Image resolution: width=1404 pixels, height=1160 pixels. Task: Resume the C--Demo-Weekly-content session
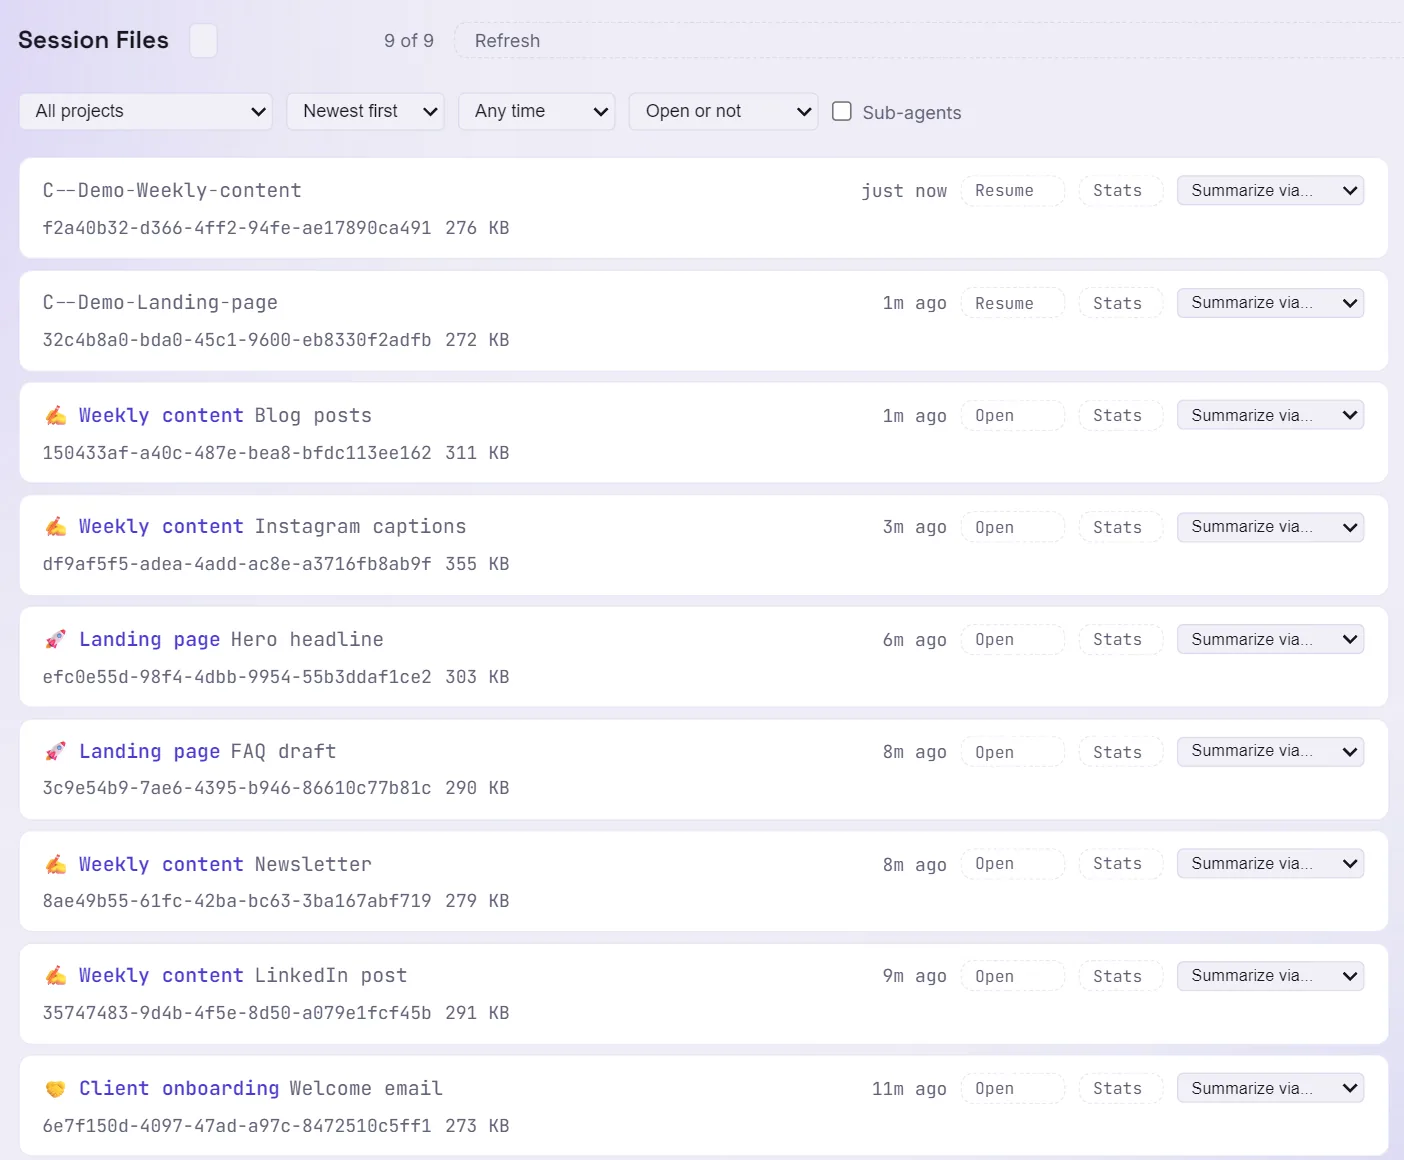coord(1012,191)
